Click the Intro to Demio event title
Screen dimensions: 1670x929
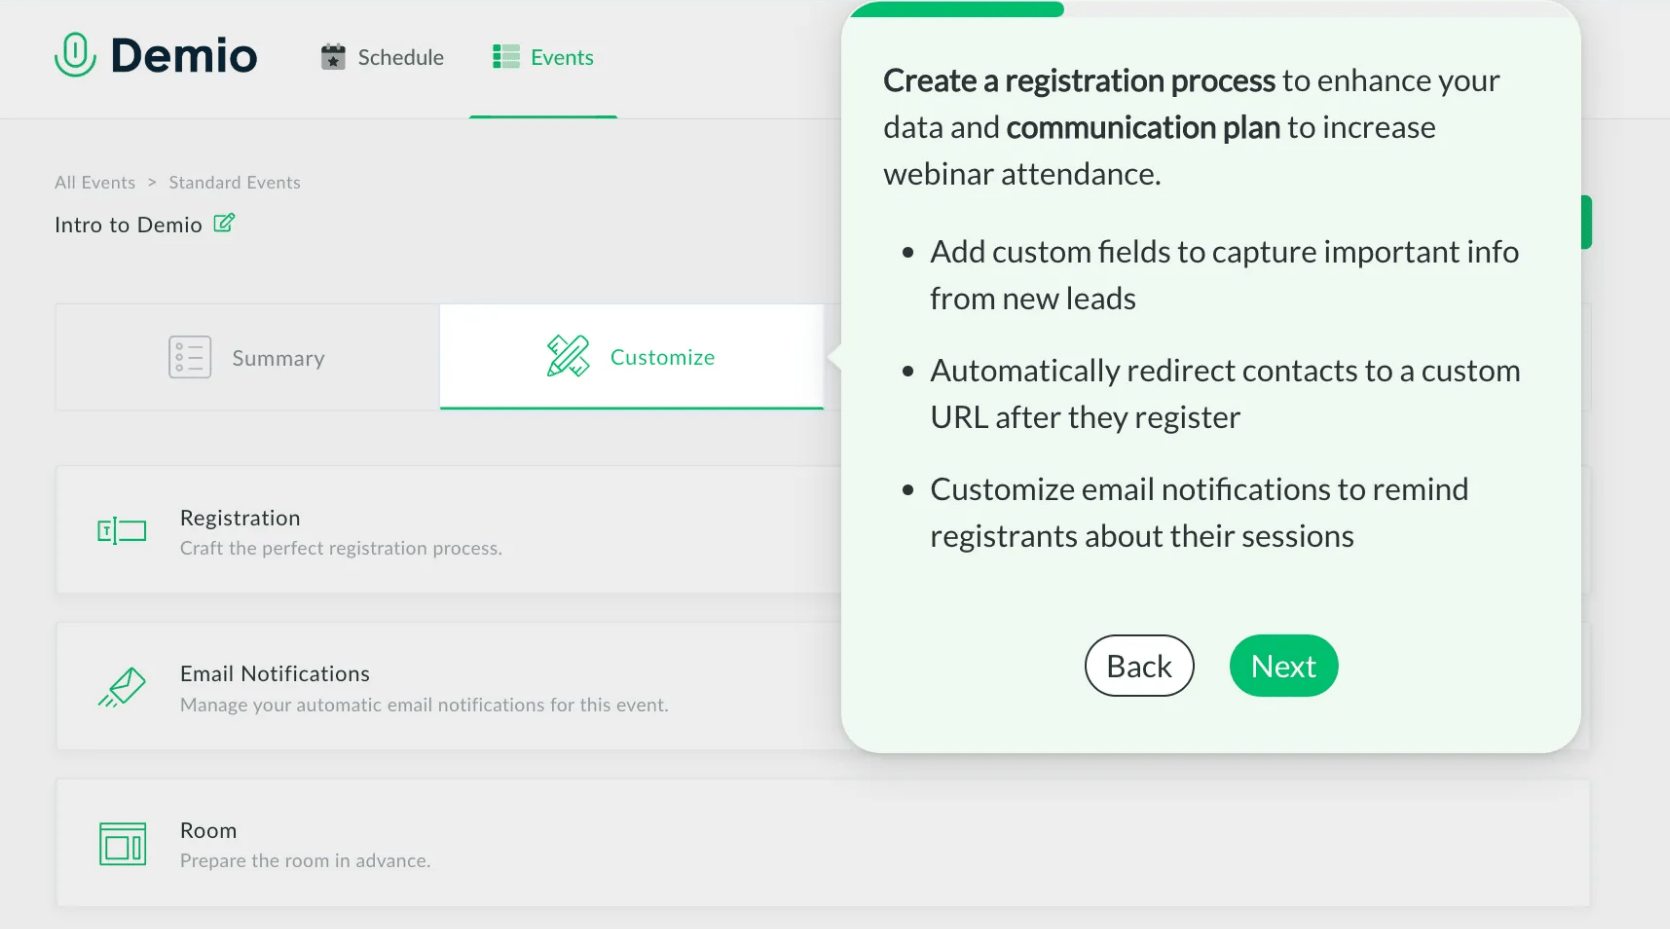tap(128, 225)
